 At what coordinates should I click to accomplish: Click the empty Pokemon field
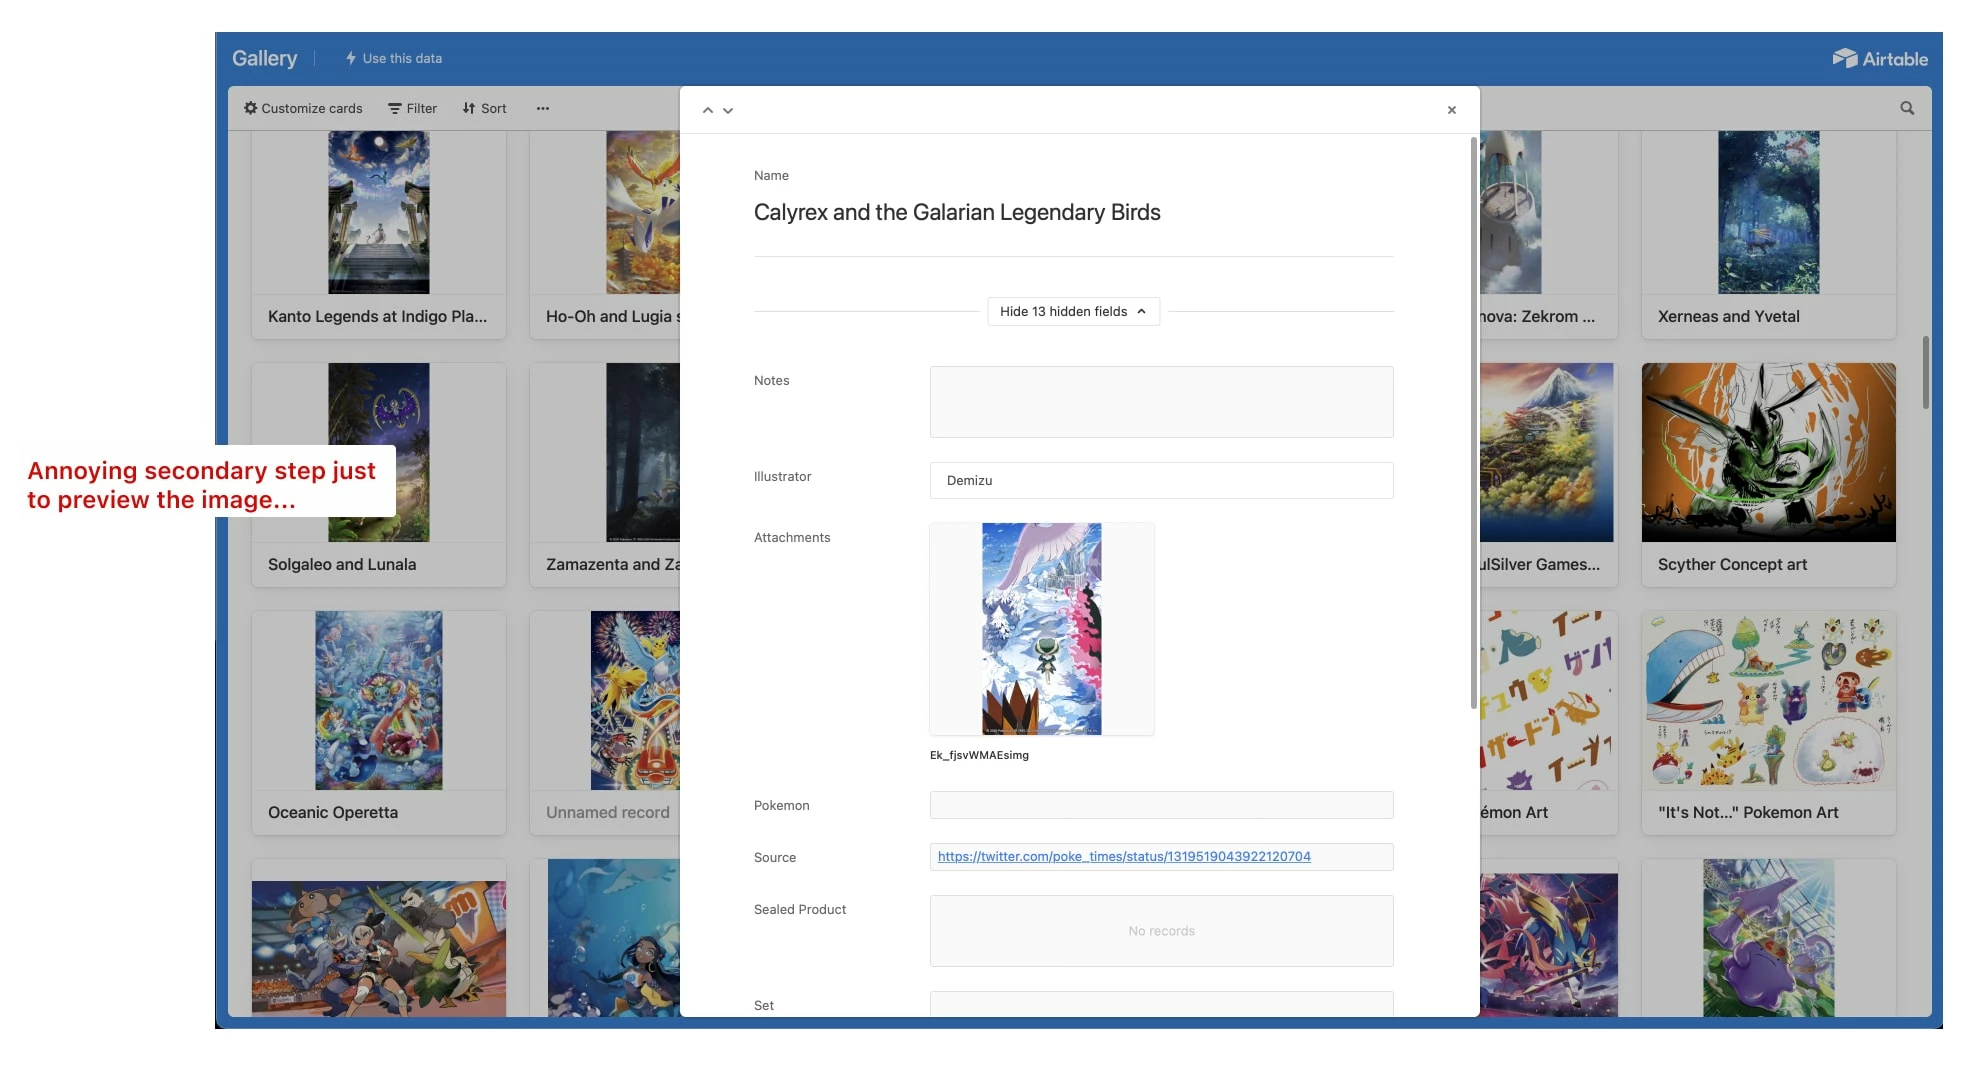[x=1161, y=805]
